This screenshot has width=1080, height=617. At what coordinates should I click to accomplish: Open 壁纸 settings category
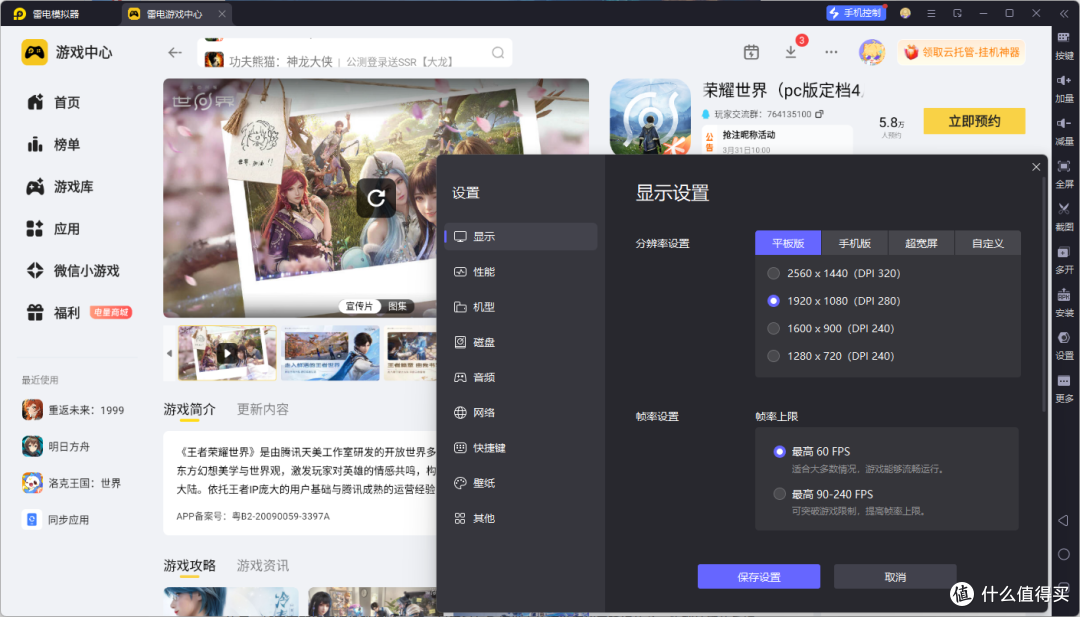click(521, 483)
